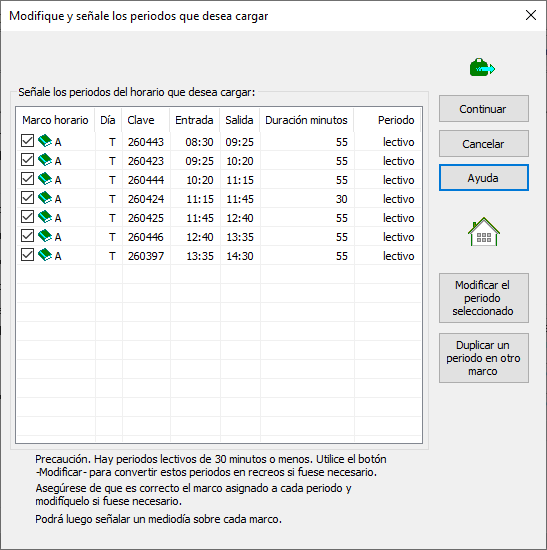
Task: Uncheck the 30-minute period checkbox
Action: (27, 198)
